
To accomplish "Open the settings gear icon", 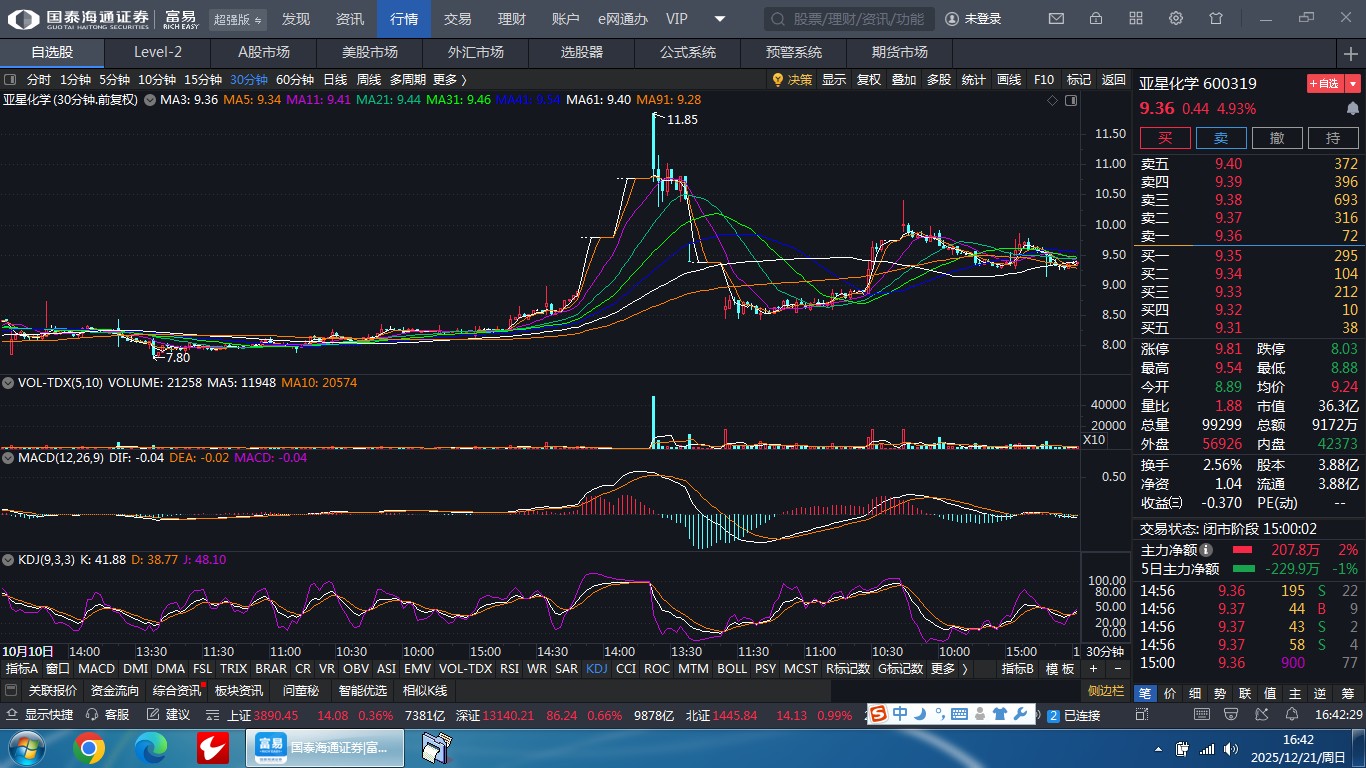I will (x=1176, y=18).
